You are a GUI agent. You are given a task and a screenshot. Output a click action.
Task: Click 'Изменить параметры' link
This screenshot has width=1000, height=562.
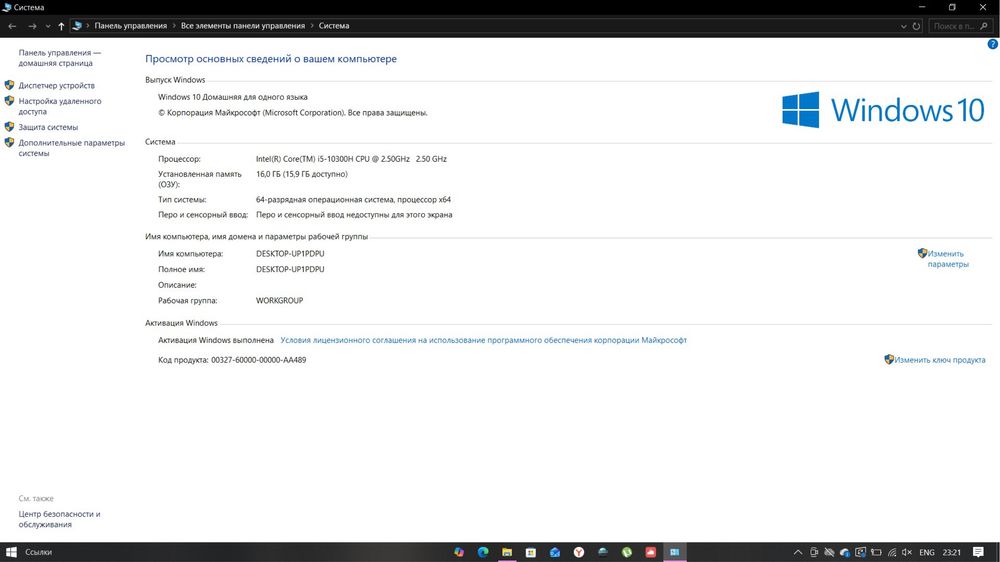(x=948, y=259)
